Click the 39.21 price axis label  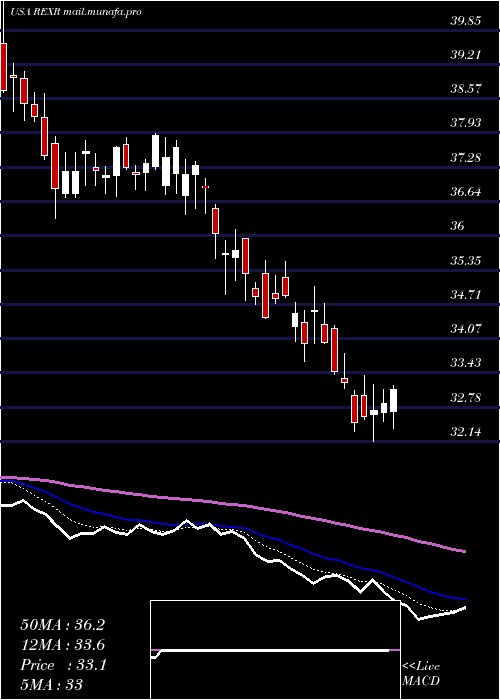pos(465,55)
